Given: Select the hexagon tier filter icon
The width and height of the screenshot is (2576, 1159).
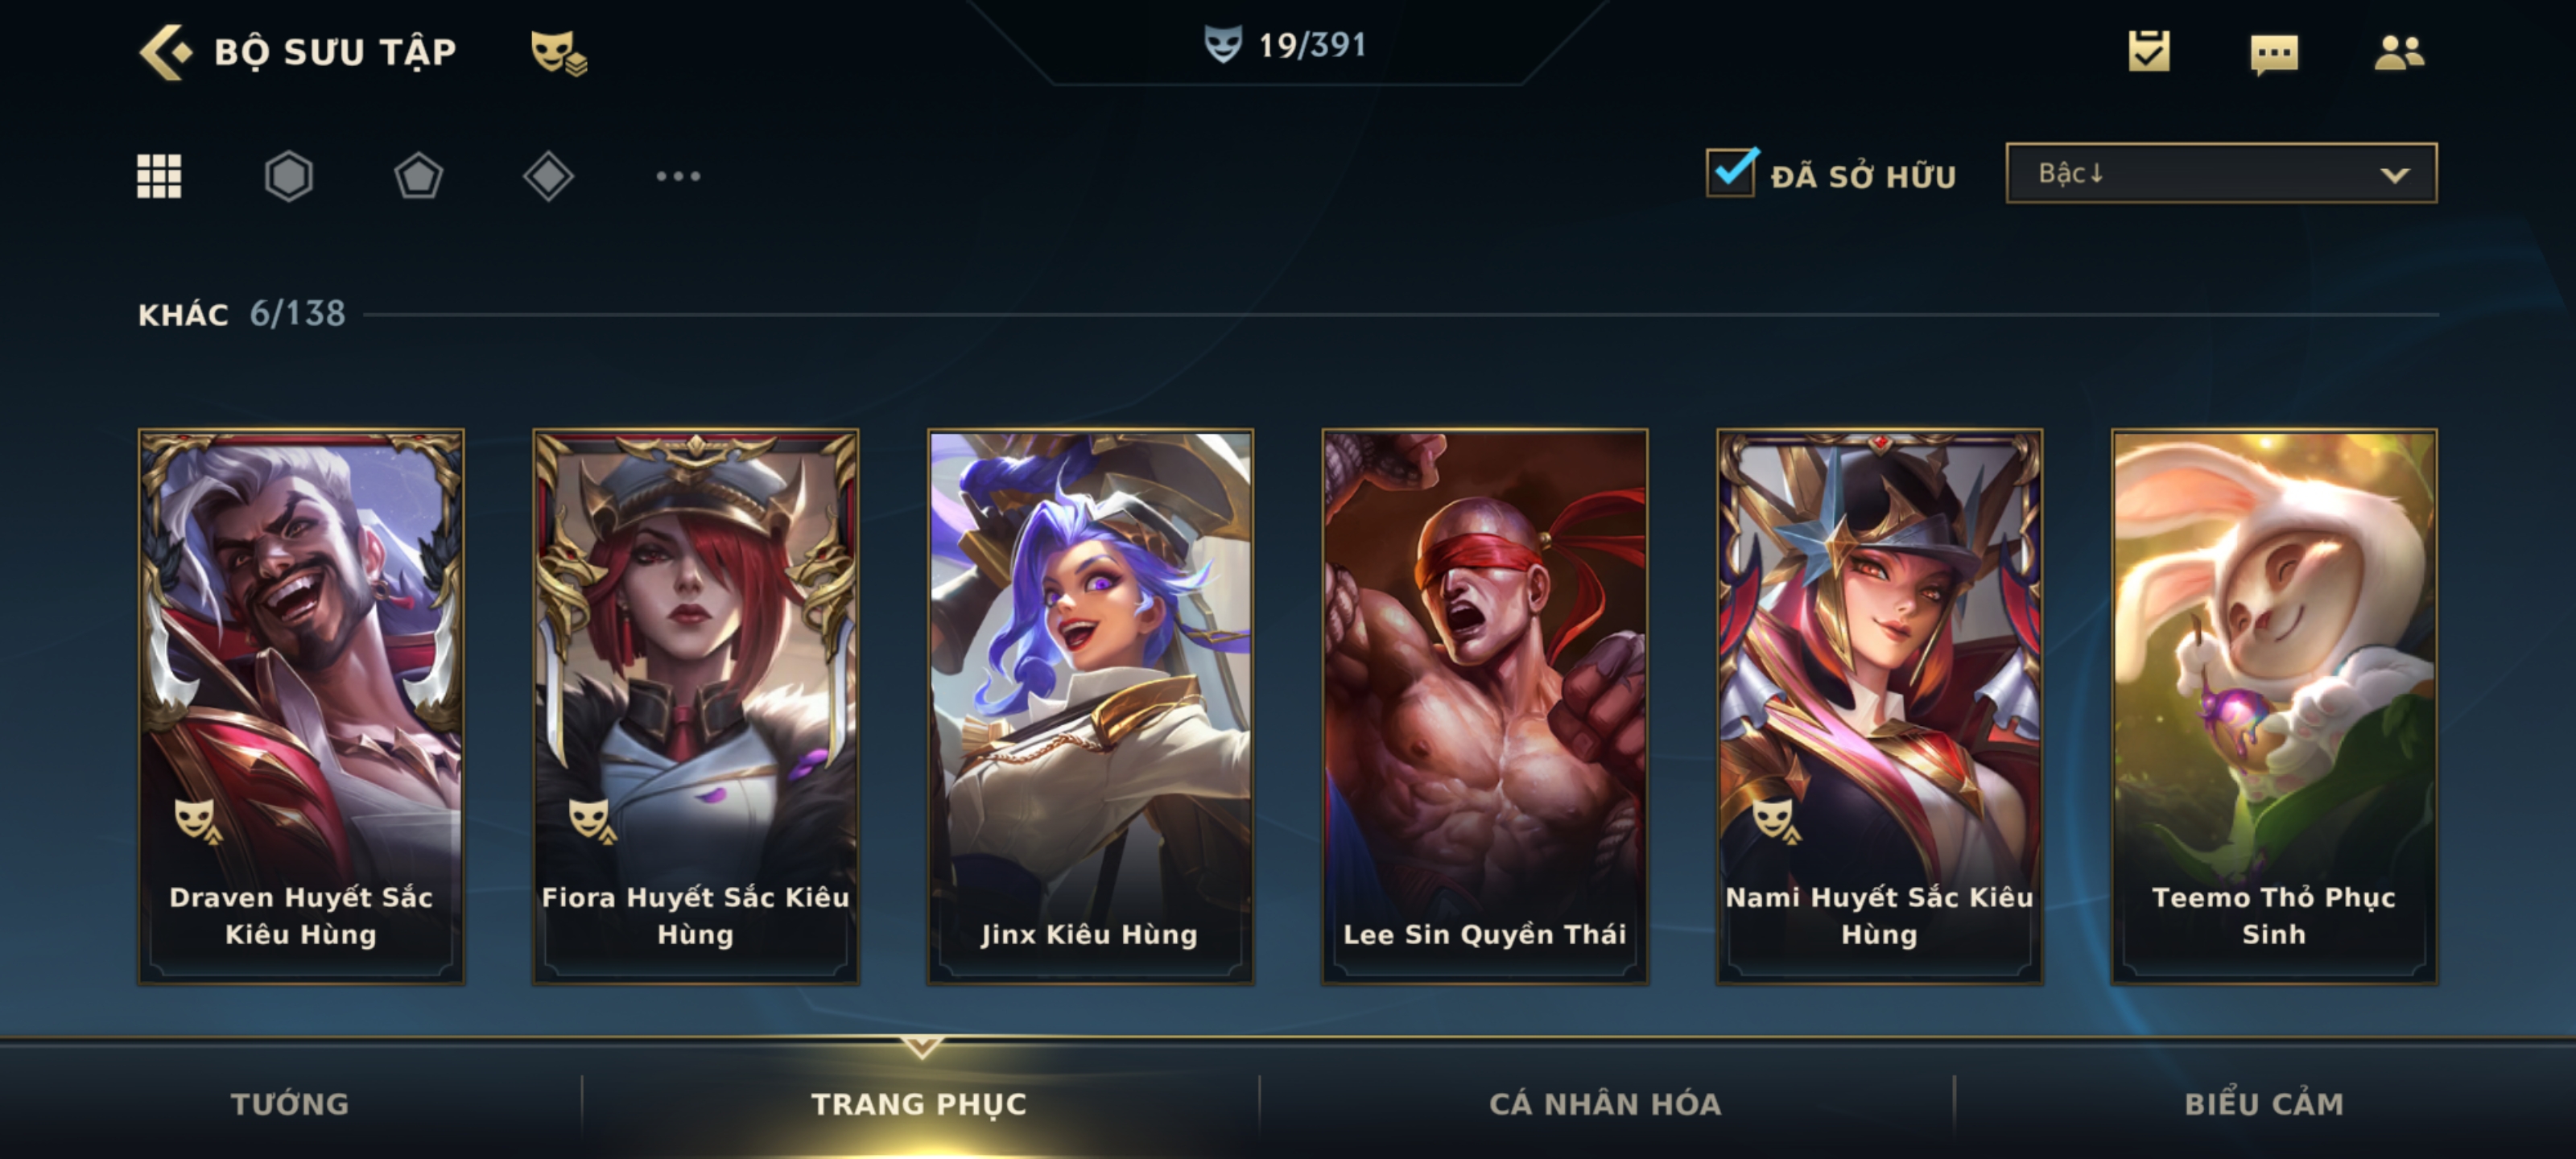Looking at the screenshot, I should pyautogui.click(x=289, y=176).
